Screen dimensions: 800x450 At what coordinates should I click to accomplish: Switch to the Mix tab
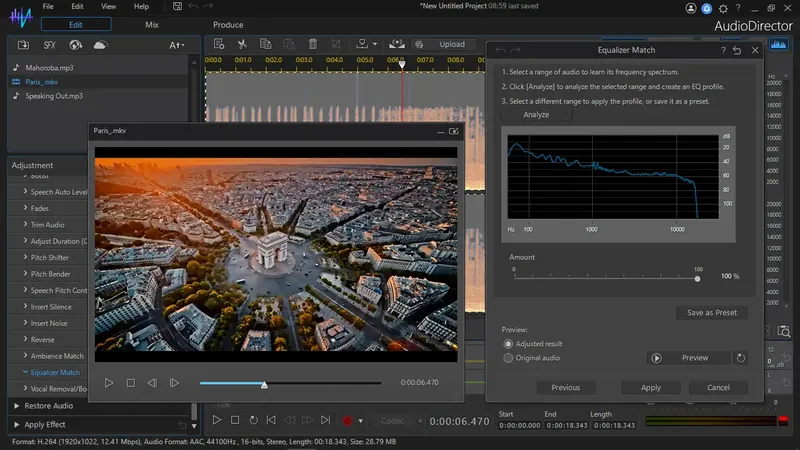(151, 24)
